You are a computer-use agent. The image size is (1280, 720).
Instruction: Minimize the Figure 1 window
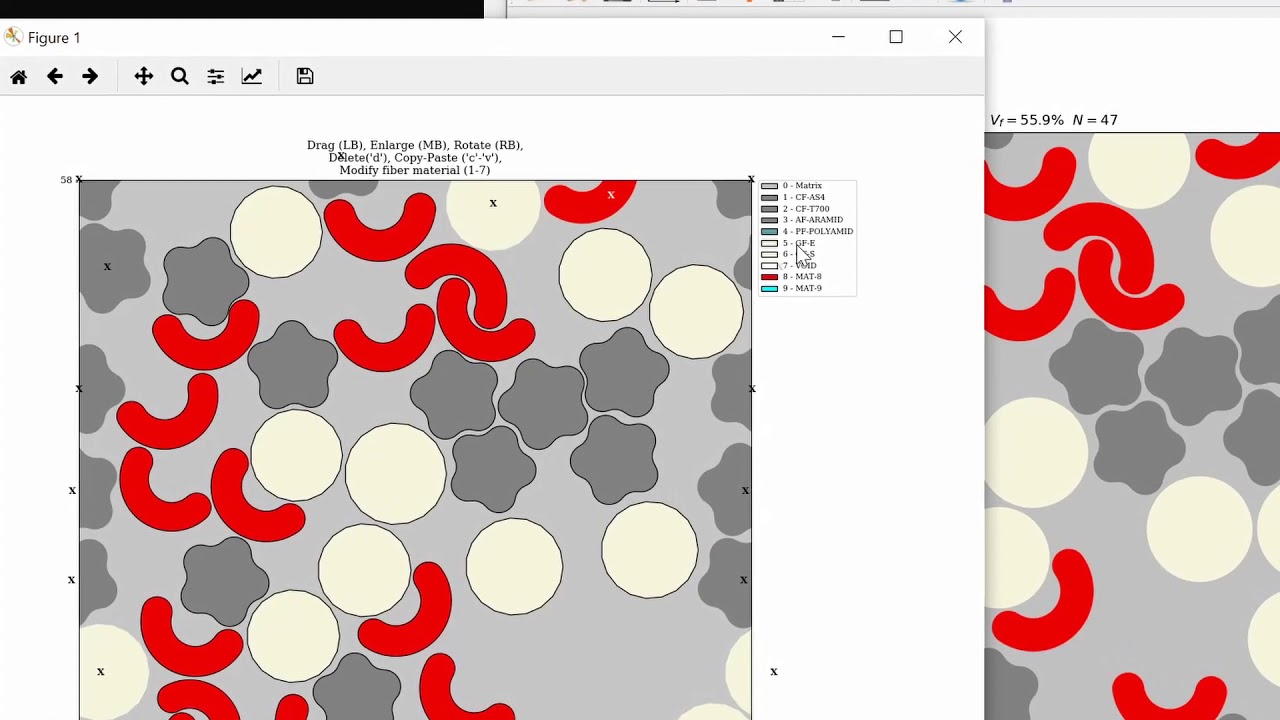point(838,37)
